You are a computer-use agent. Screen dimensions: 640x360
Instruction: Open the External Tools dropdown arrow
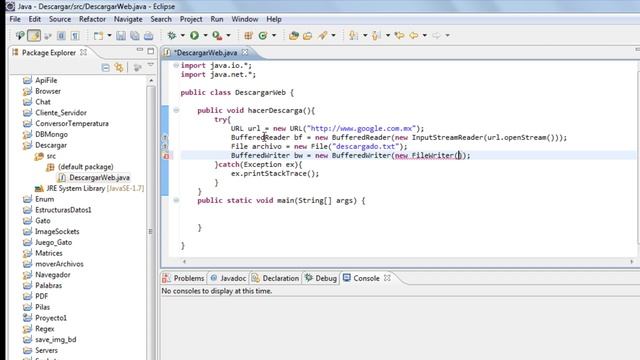pyautogui.click(x=228, y=36)
